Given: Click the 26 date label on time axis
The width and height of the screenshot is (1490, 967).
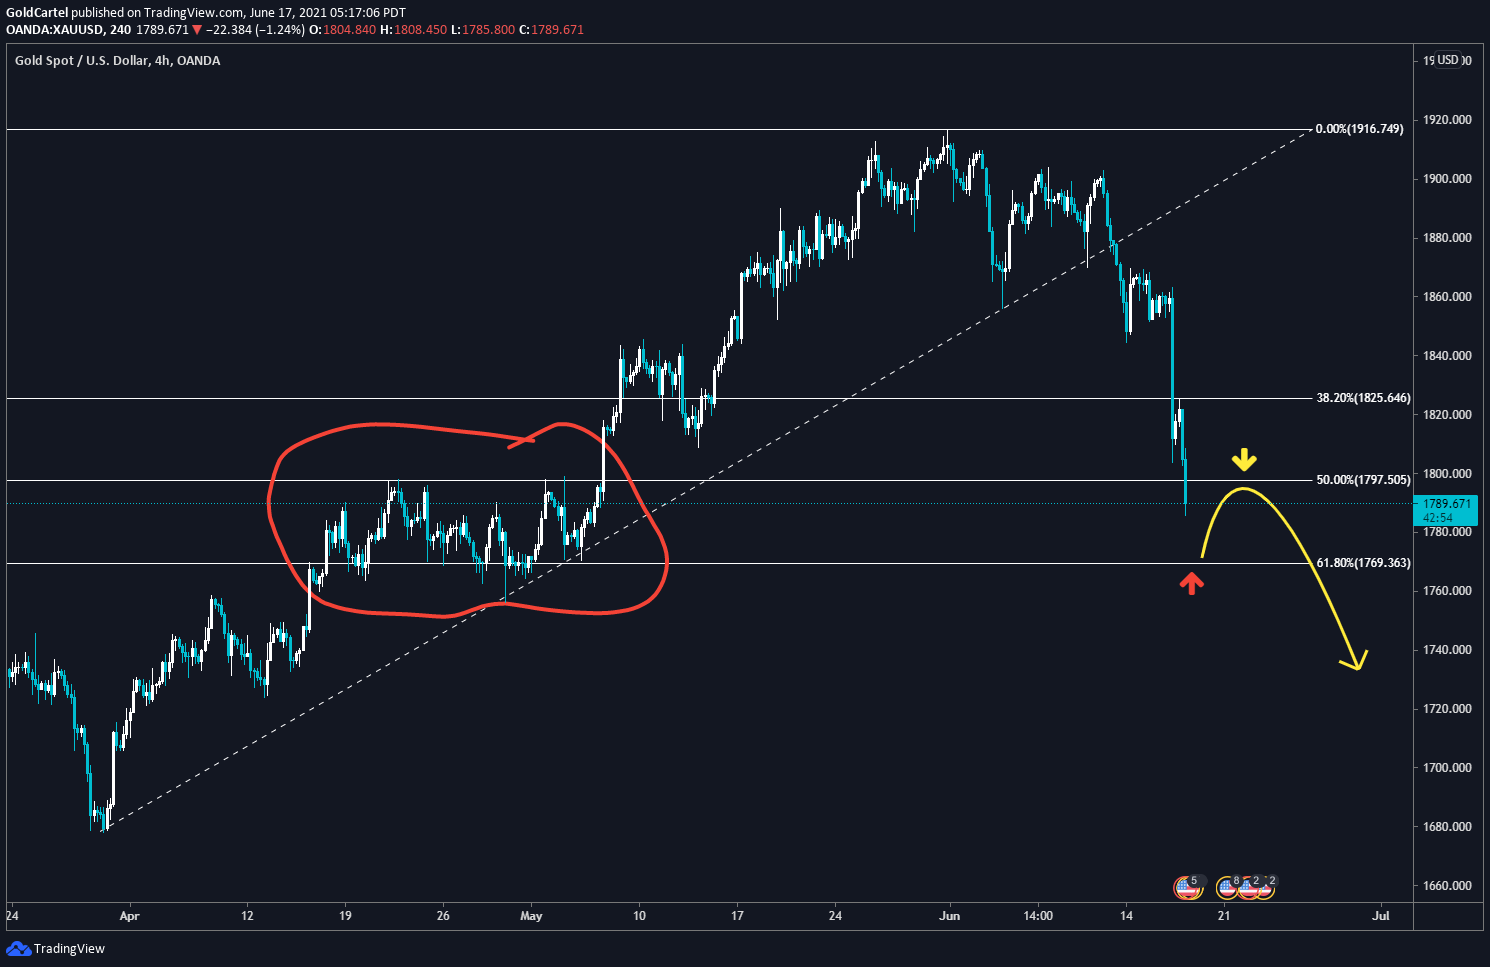Looking at the screenshot, I should point(443,916).
